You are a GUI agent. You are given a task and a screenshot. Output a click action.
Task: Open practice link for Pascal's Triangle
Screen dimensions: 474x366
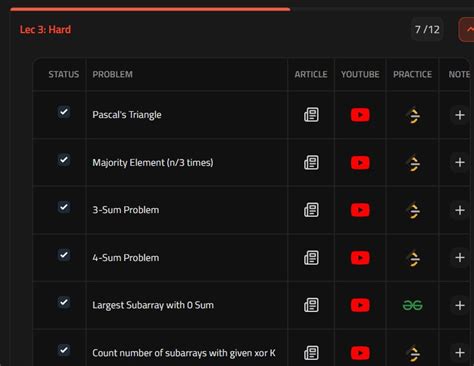(413, 116)
